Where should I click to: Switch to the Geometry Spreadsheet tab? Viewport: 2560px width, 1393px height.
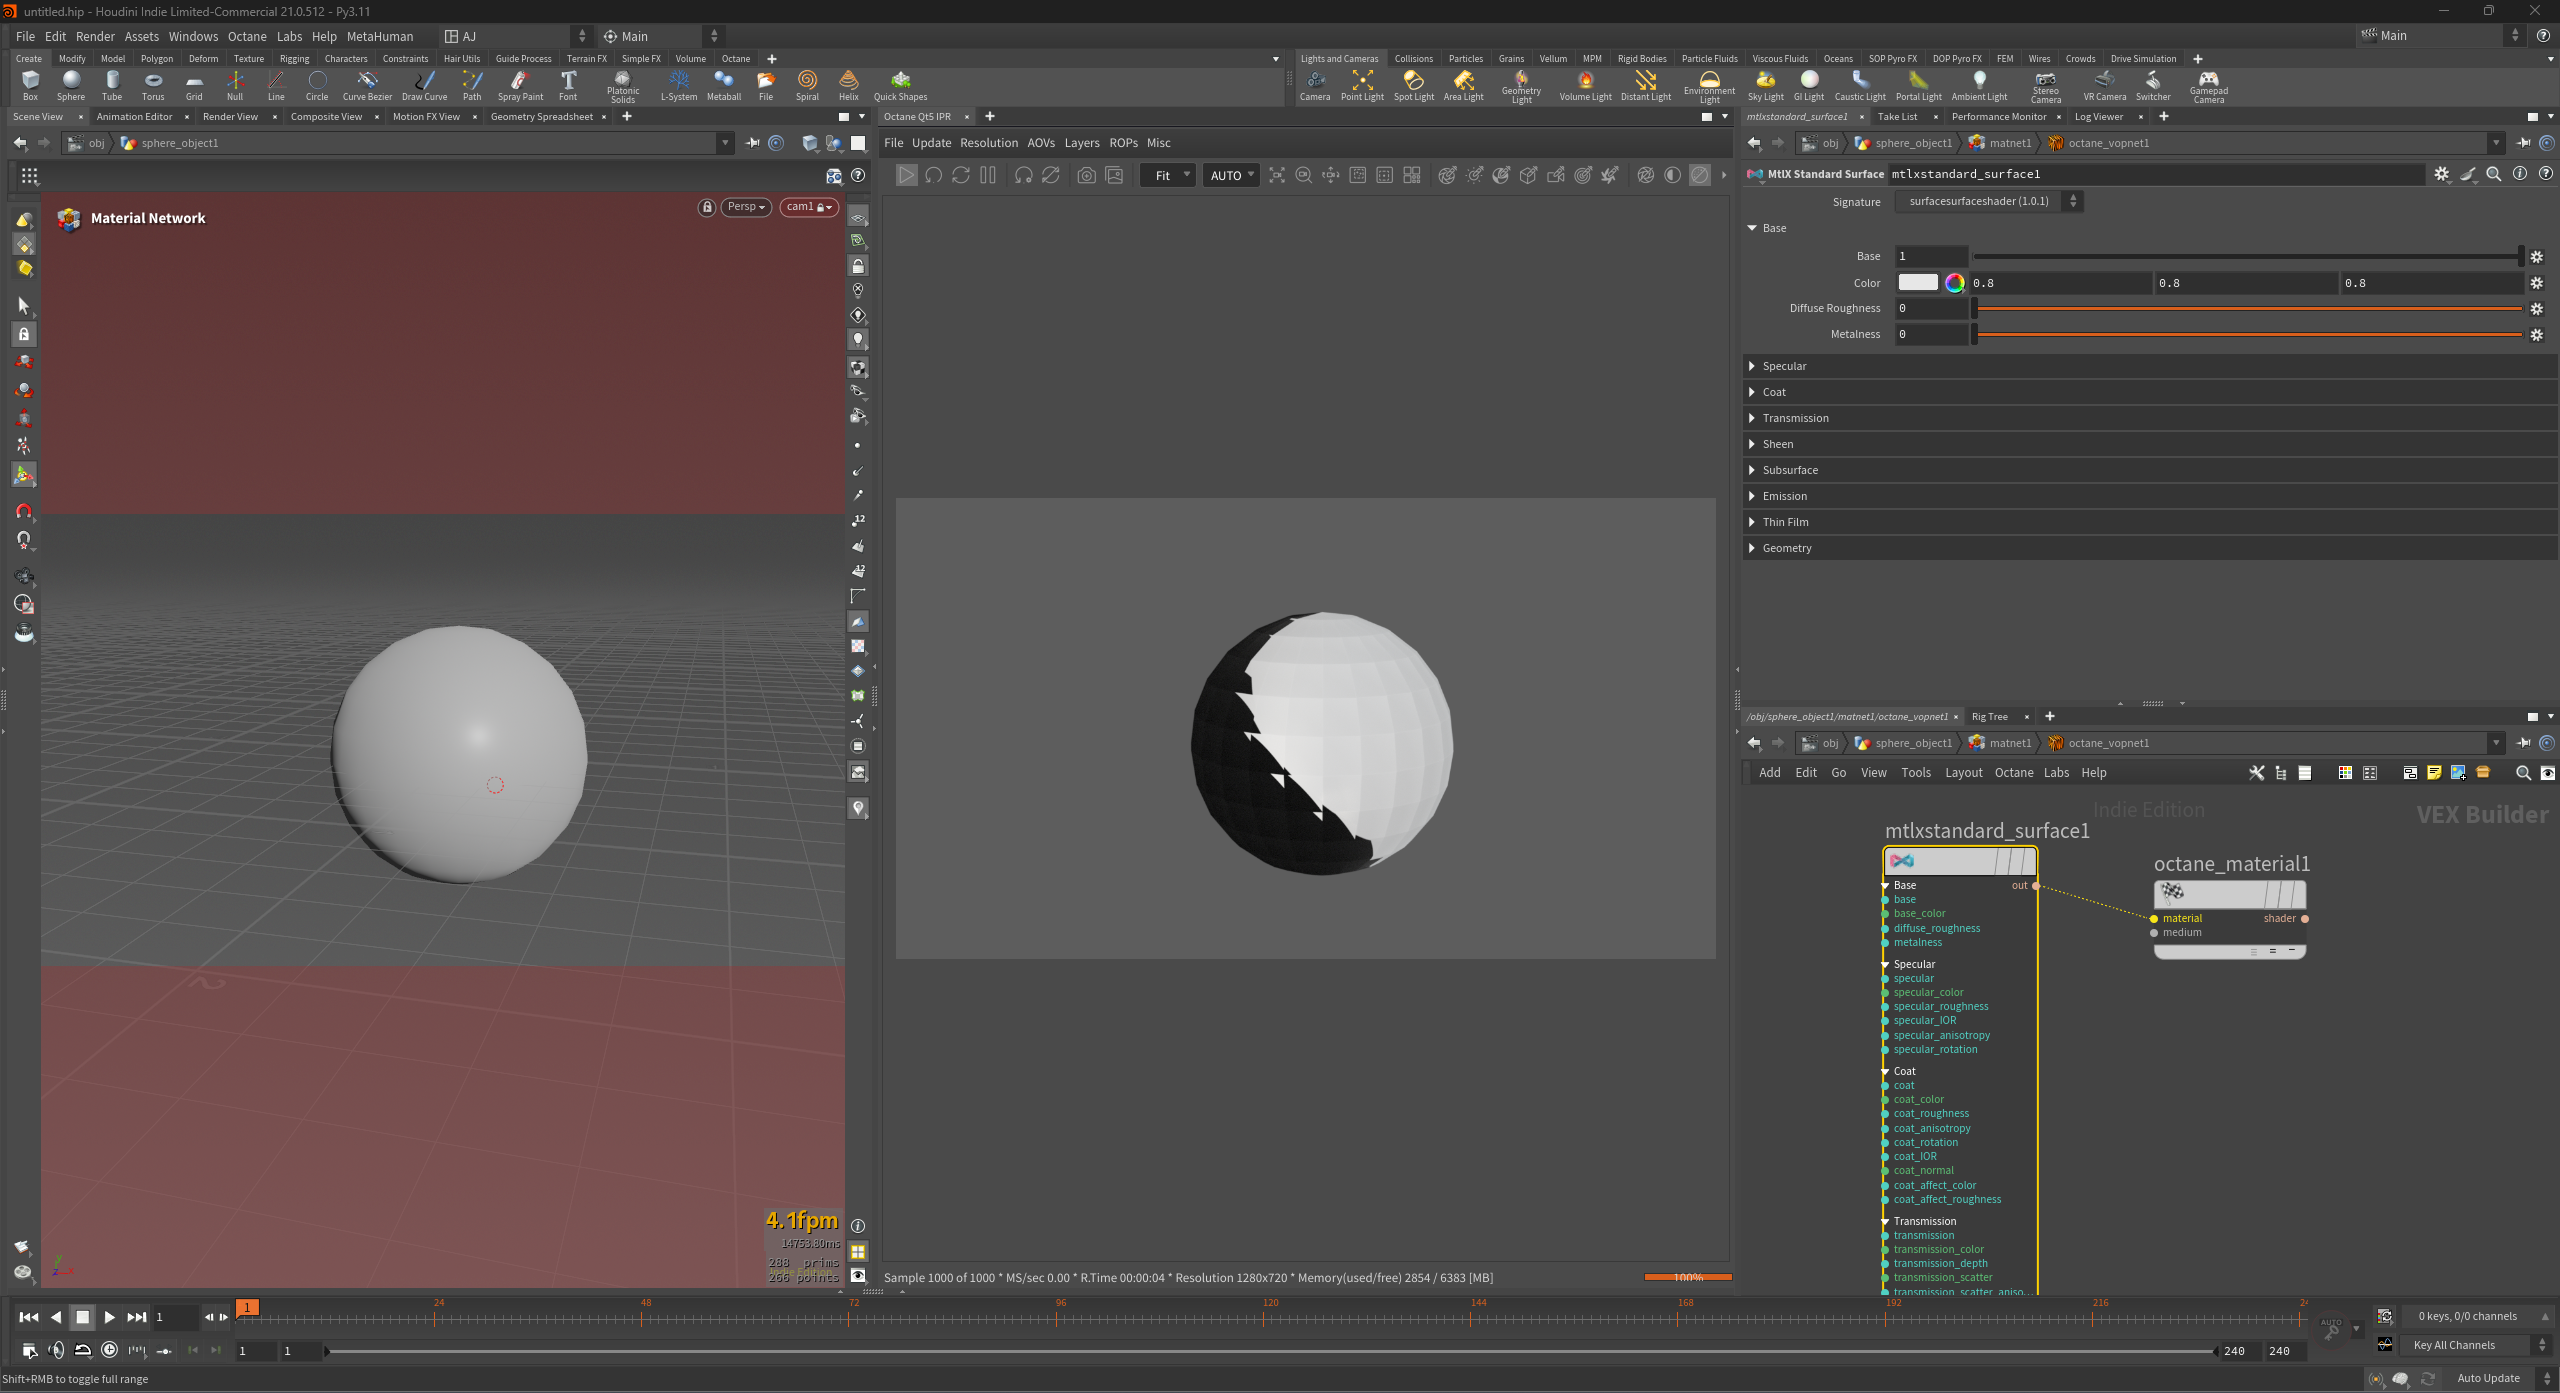tap(541, 117)
